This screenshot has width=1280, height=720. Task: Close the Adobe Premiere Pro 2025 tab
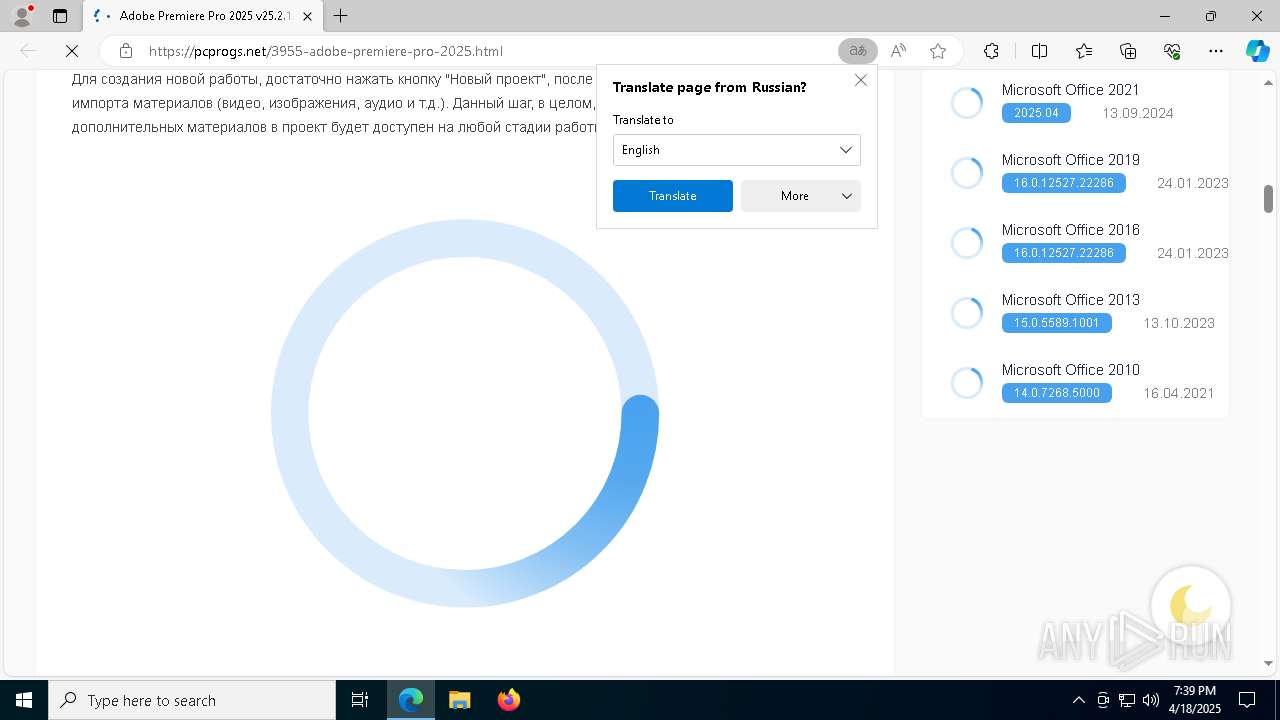pos(307,16)
